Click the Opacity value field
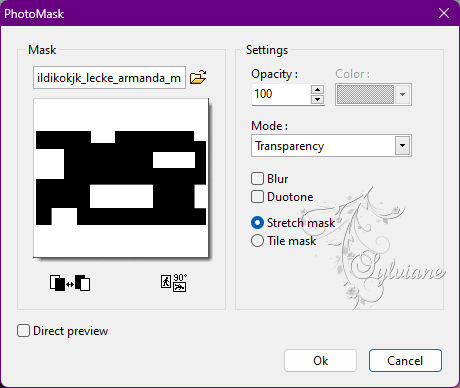This screenshot has width=460, height=388. click(282, 94)
